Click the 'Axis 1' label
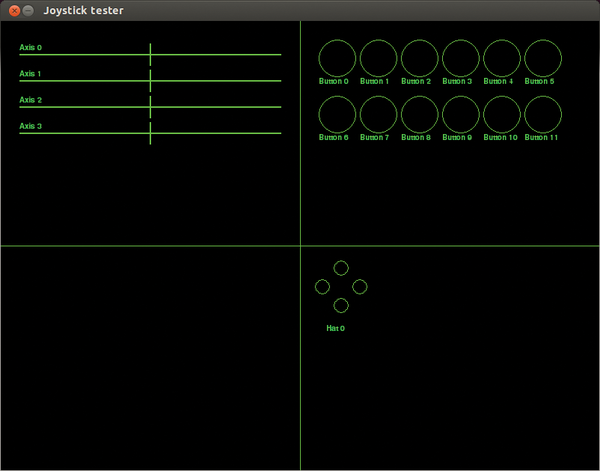Image resolution: width=600 pixels, height=471 pixels. pos(30,73)
